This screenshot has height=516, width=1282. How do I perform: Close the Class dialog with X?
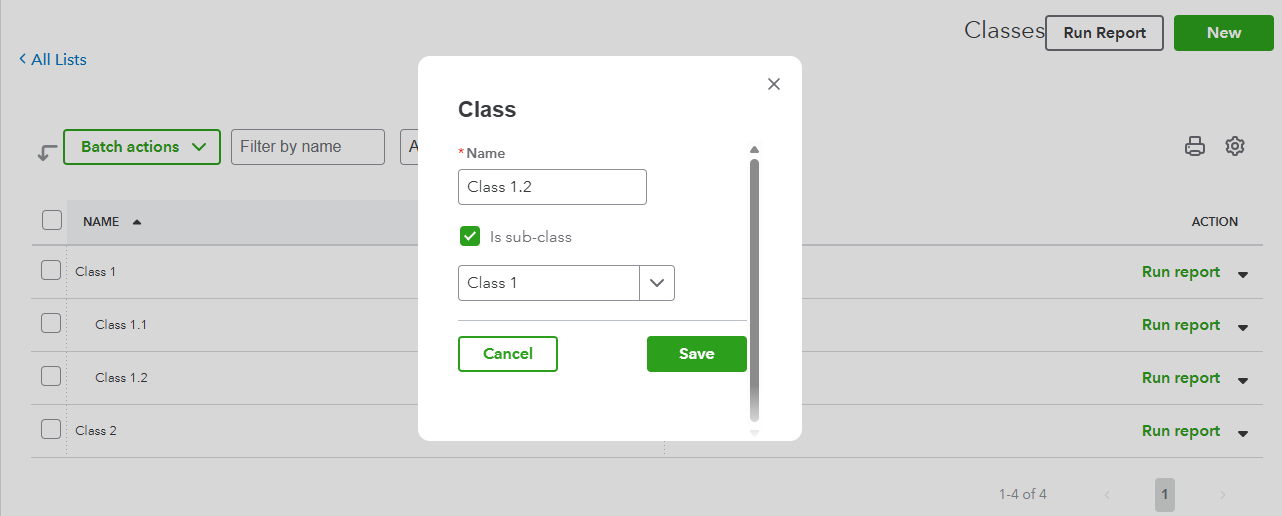point(773,84)
